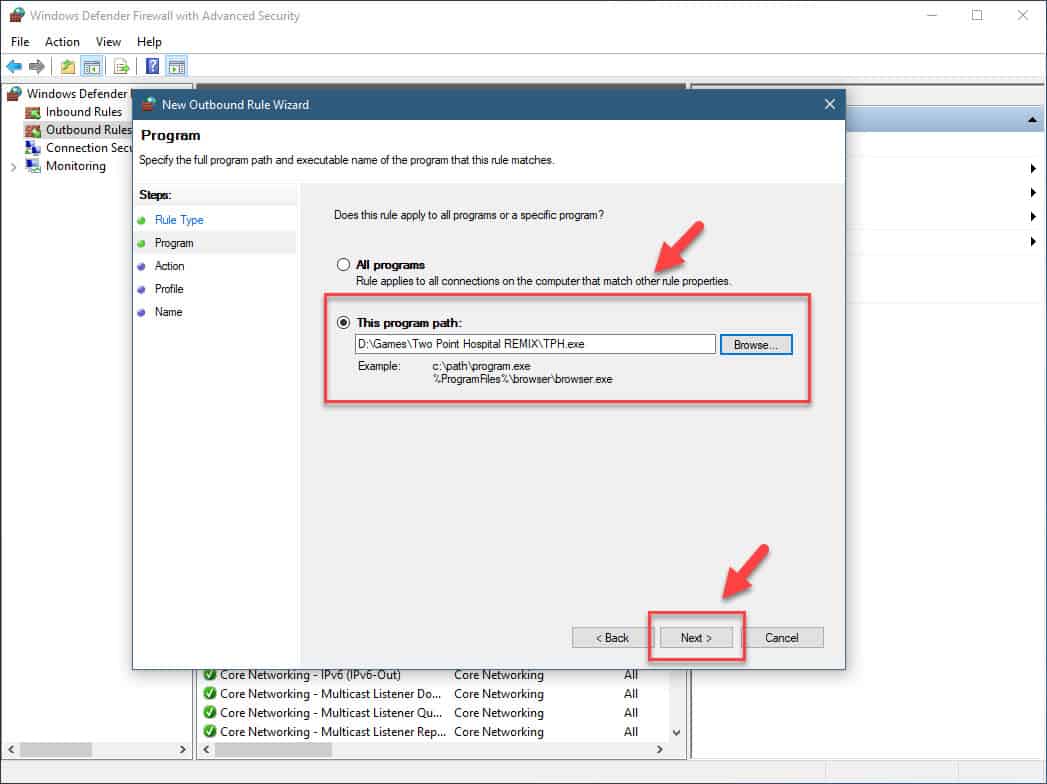Viewport: 1047px width, 784px height.
Task: Click the Next > button
Action: [x=696, y=638]
